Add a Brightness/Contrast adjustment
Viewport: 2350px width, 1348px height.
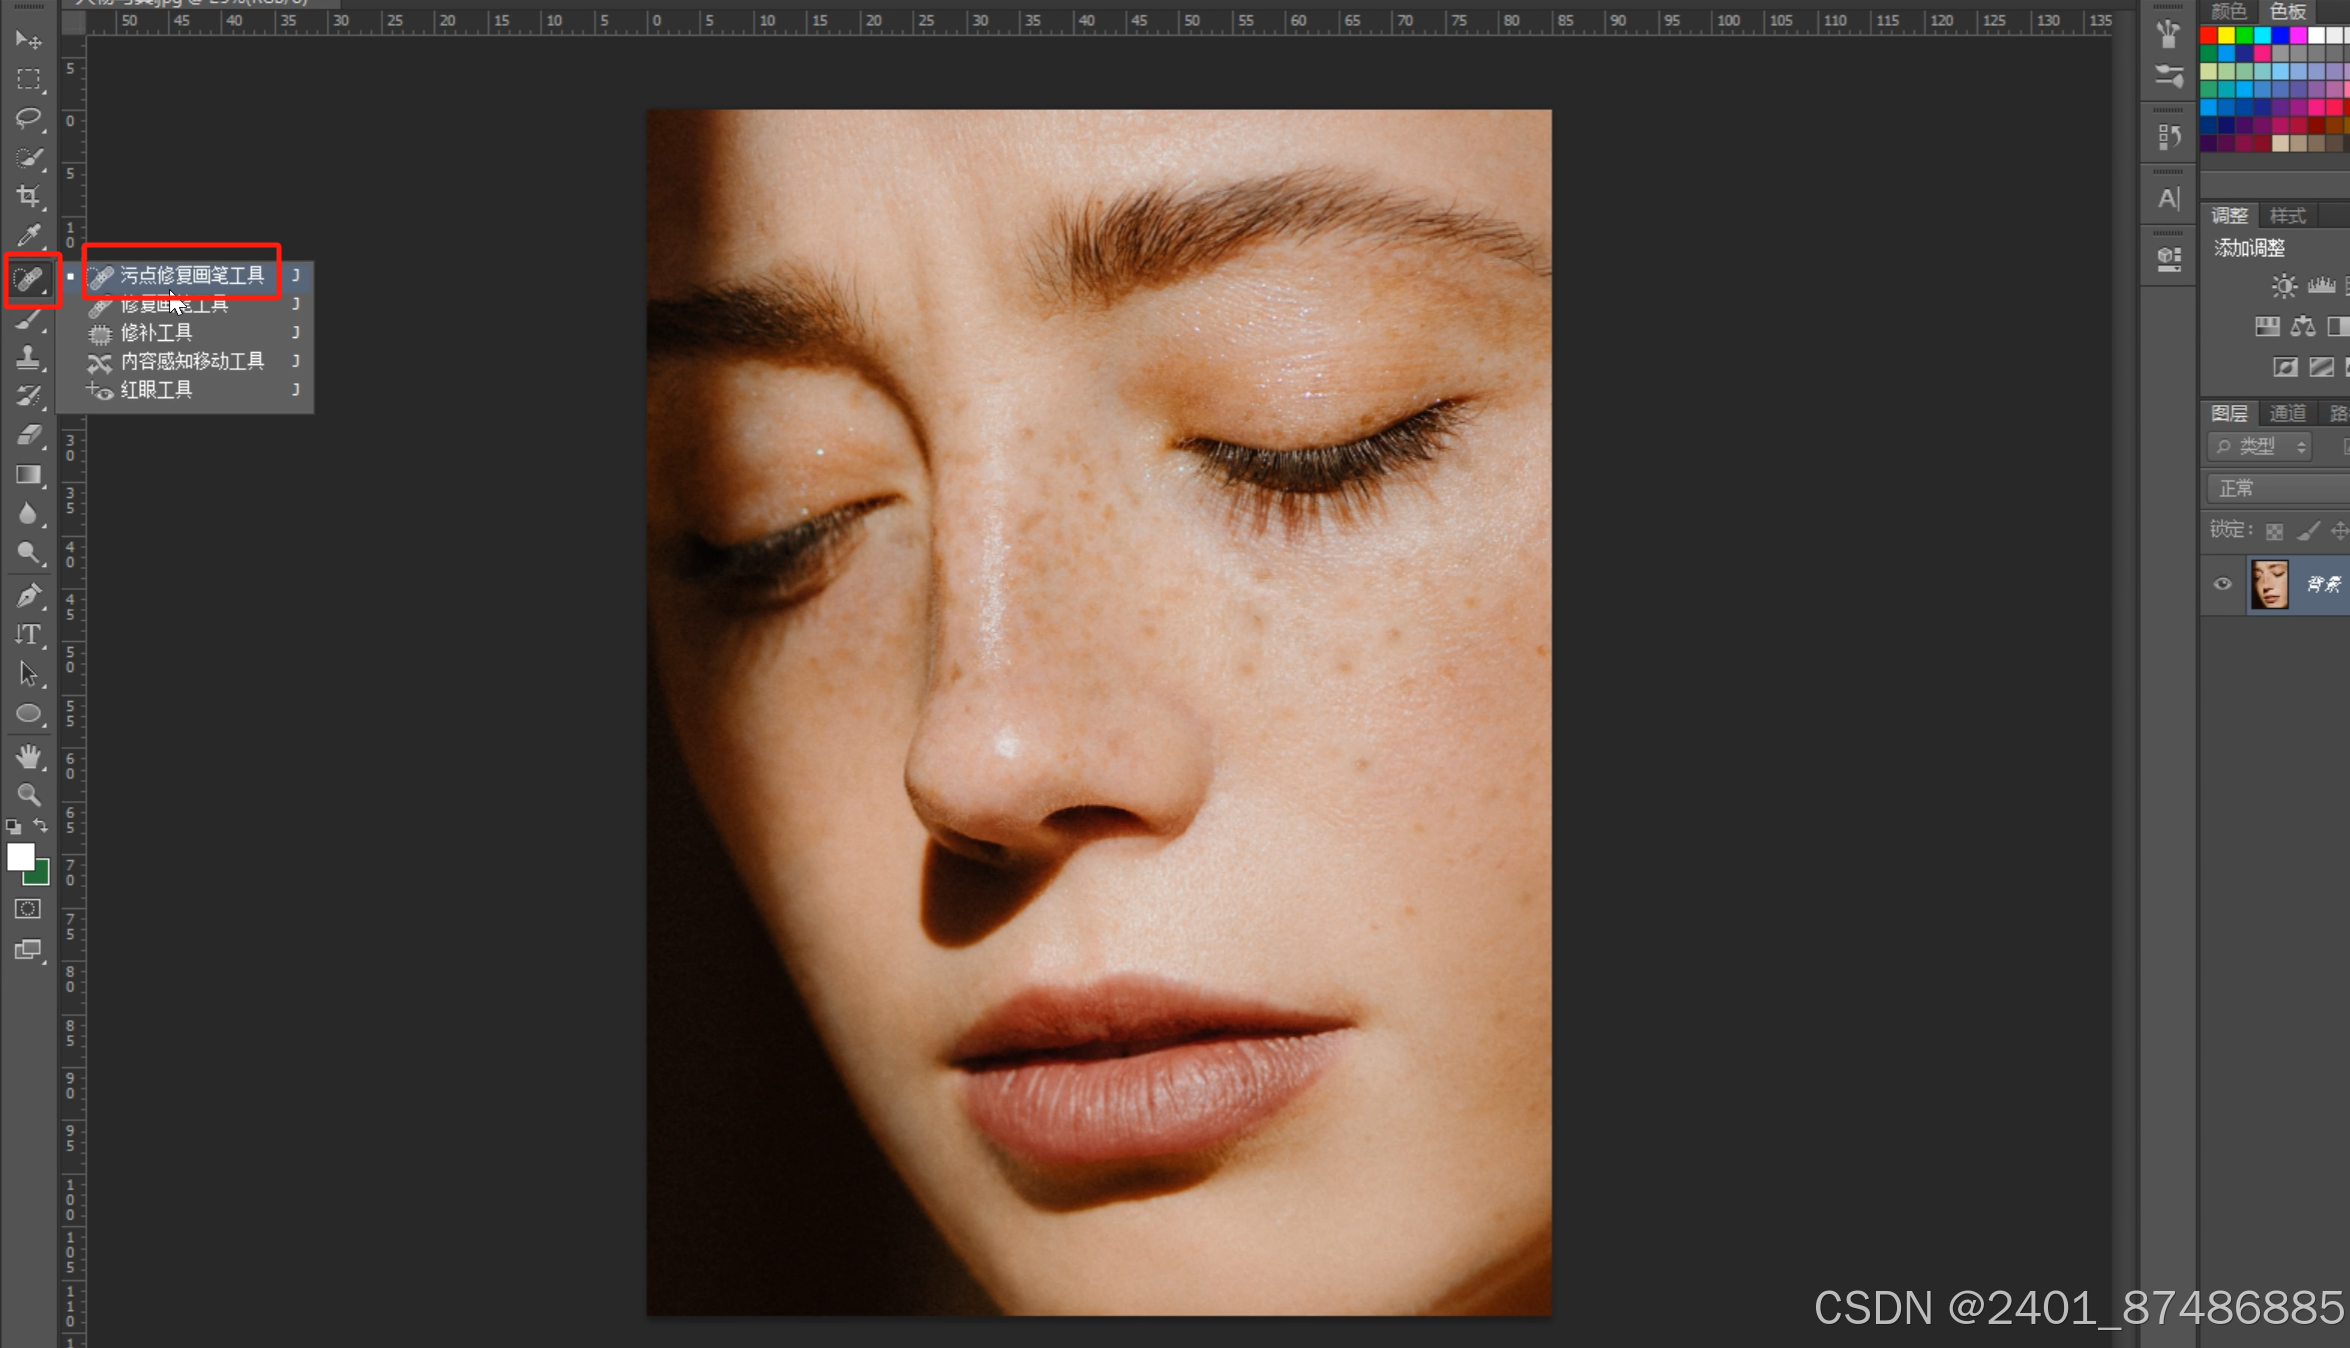click(x=2283, y=286)
